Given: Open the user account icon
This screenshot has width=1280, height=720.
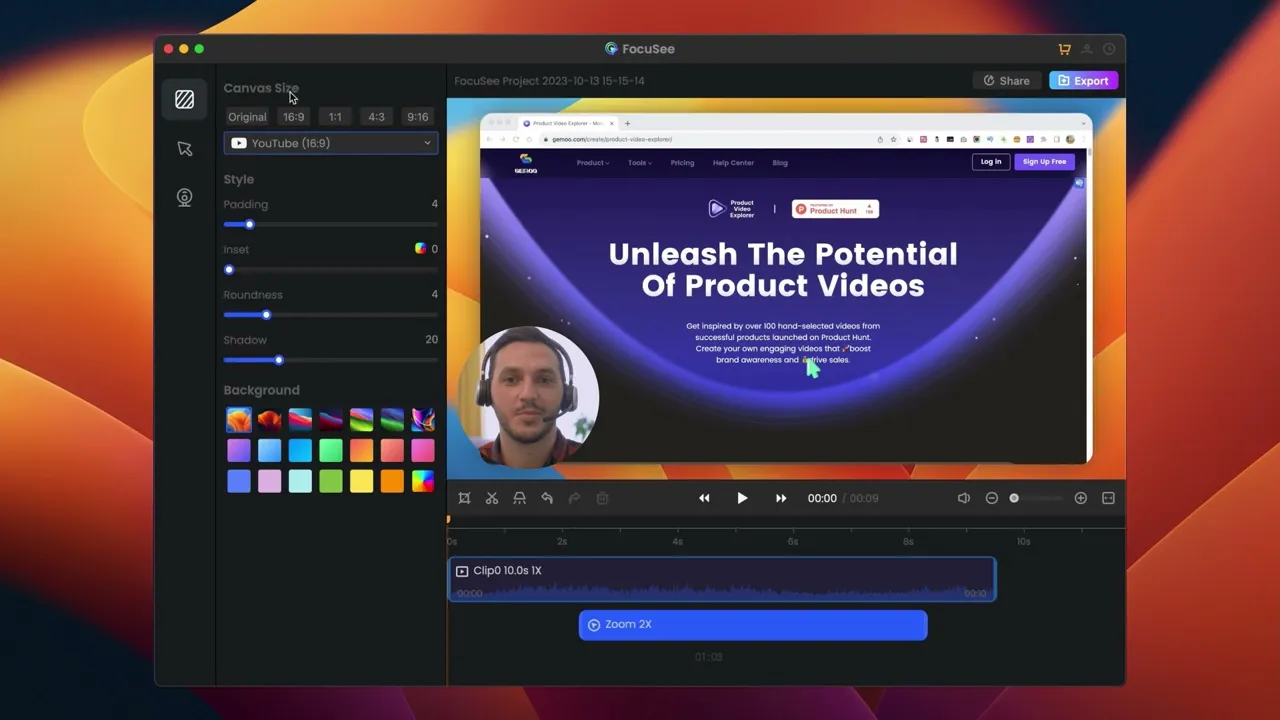Looking at the screenshot, I should (x=1087, y=49).
